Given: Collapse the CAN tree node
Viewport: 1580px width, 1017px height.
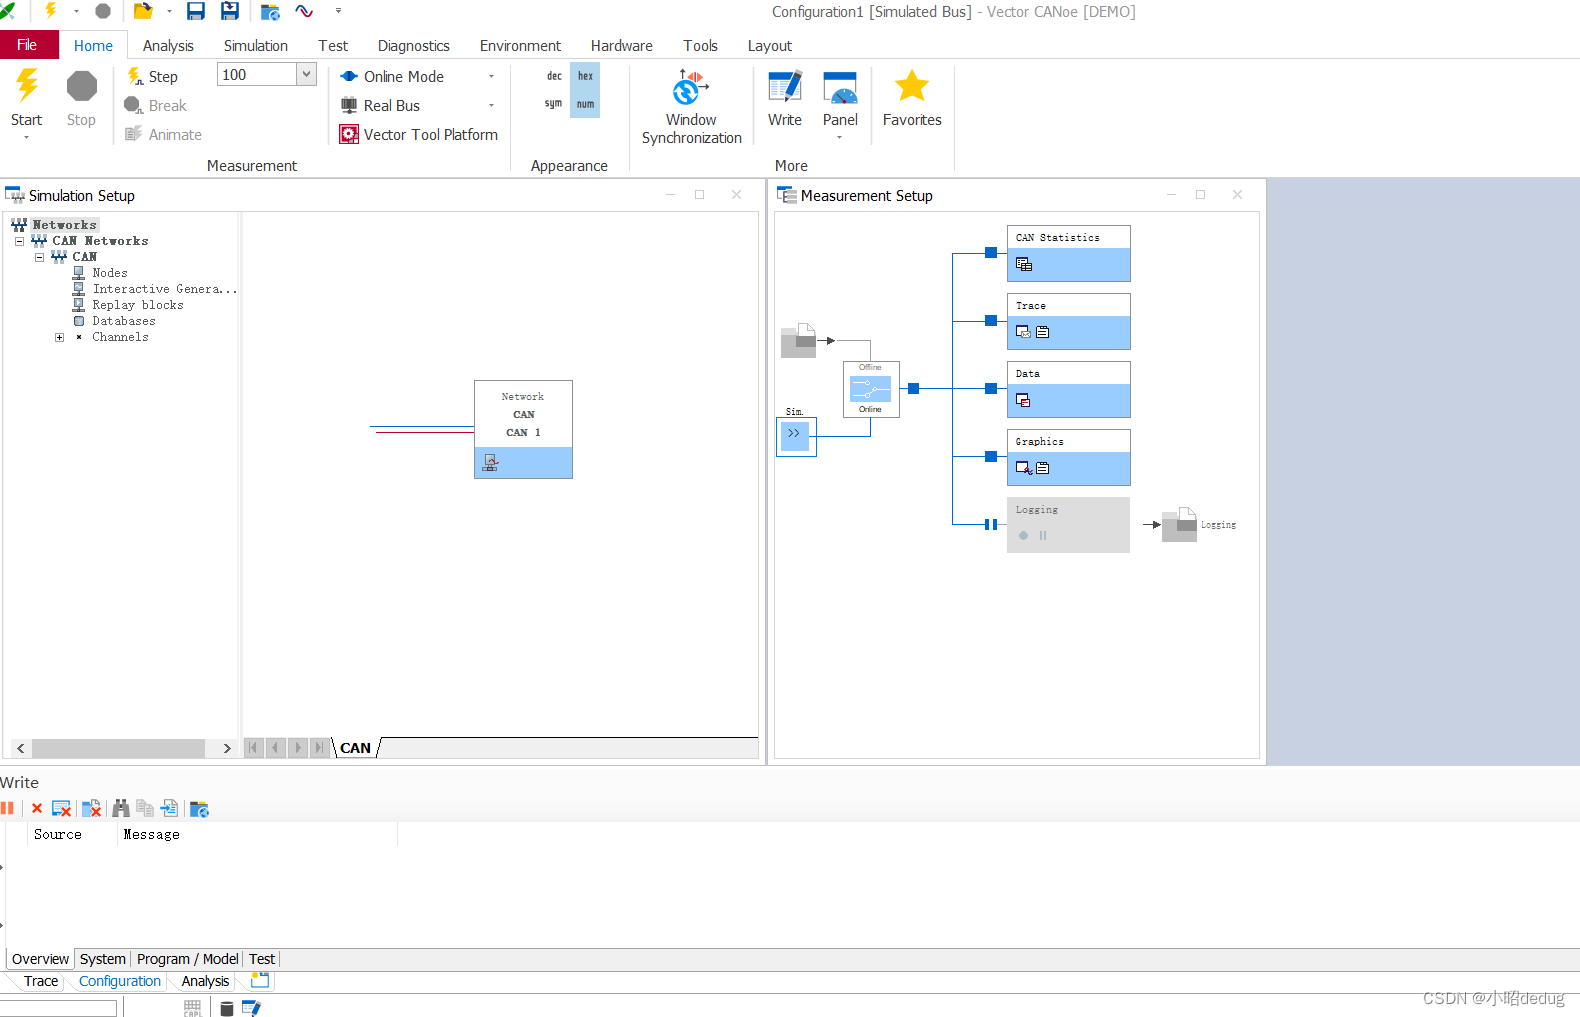Looking at the screenshot, I should pyautogui.click(x=39, y=257).
